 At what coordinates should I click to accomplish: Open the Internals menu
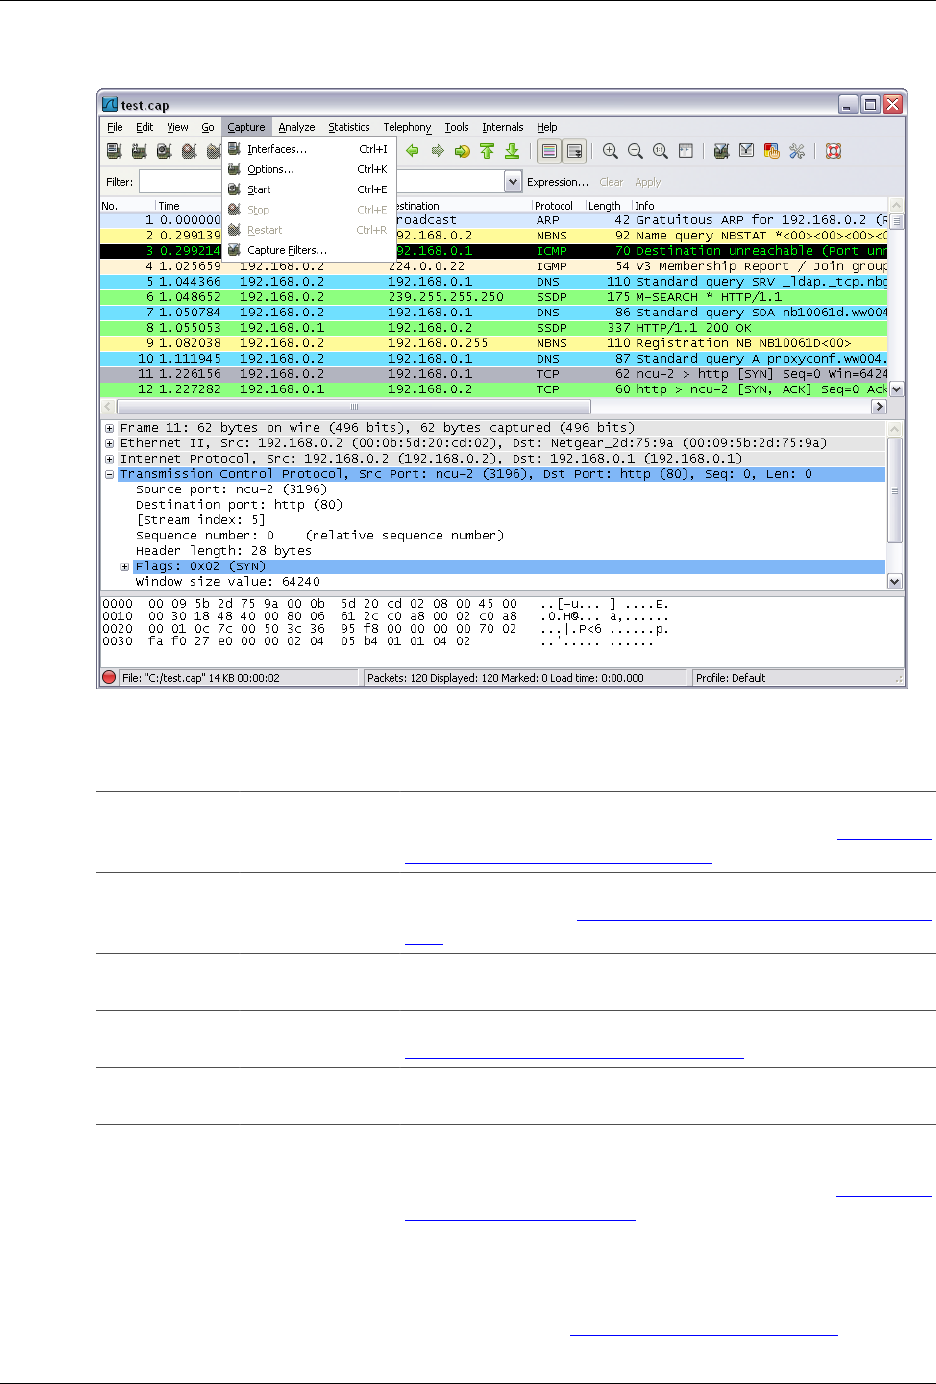[503, 127]
